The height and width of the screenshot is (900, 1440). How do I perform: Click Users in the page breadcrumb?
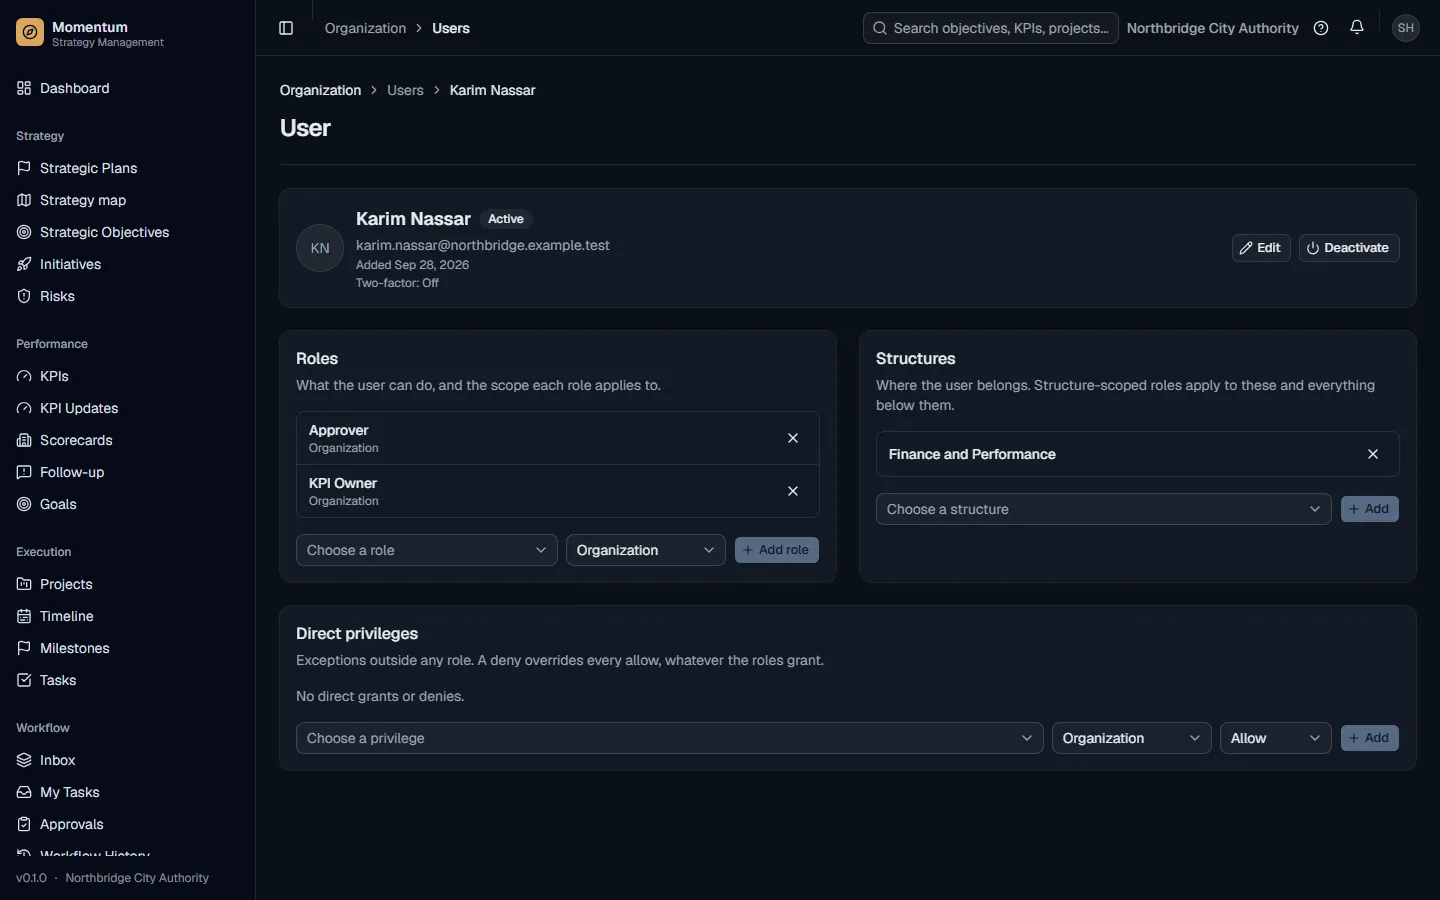[405, 90]
